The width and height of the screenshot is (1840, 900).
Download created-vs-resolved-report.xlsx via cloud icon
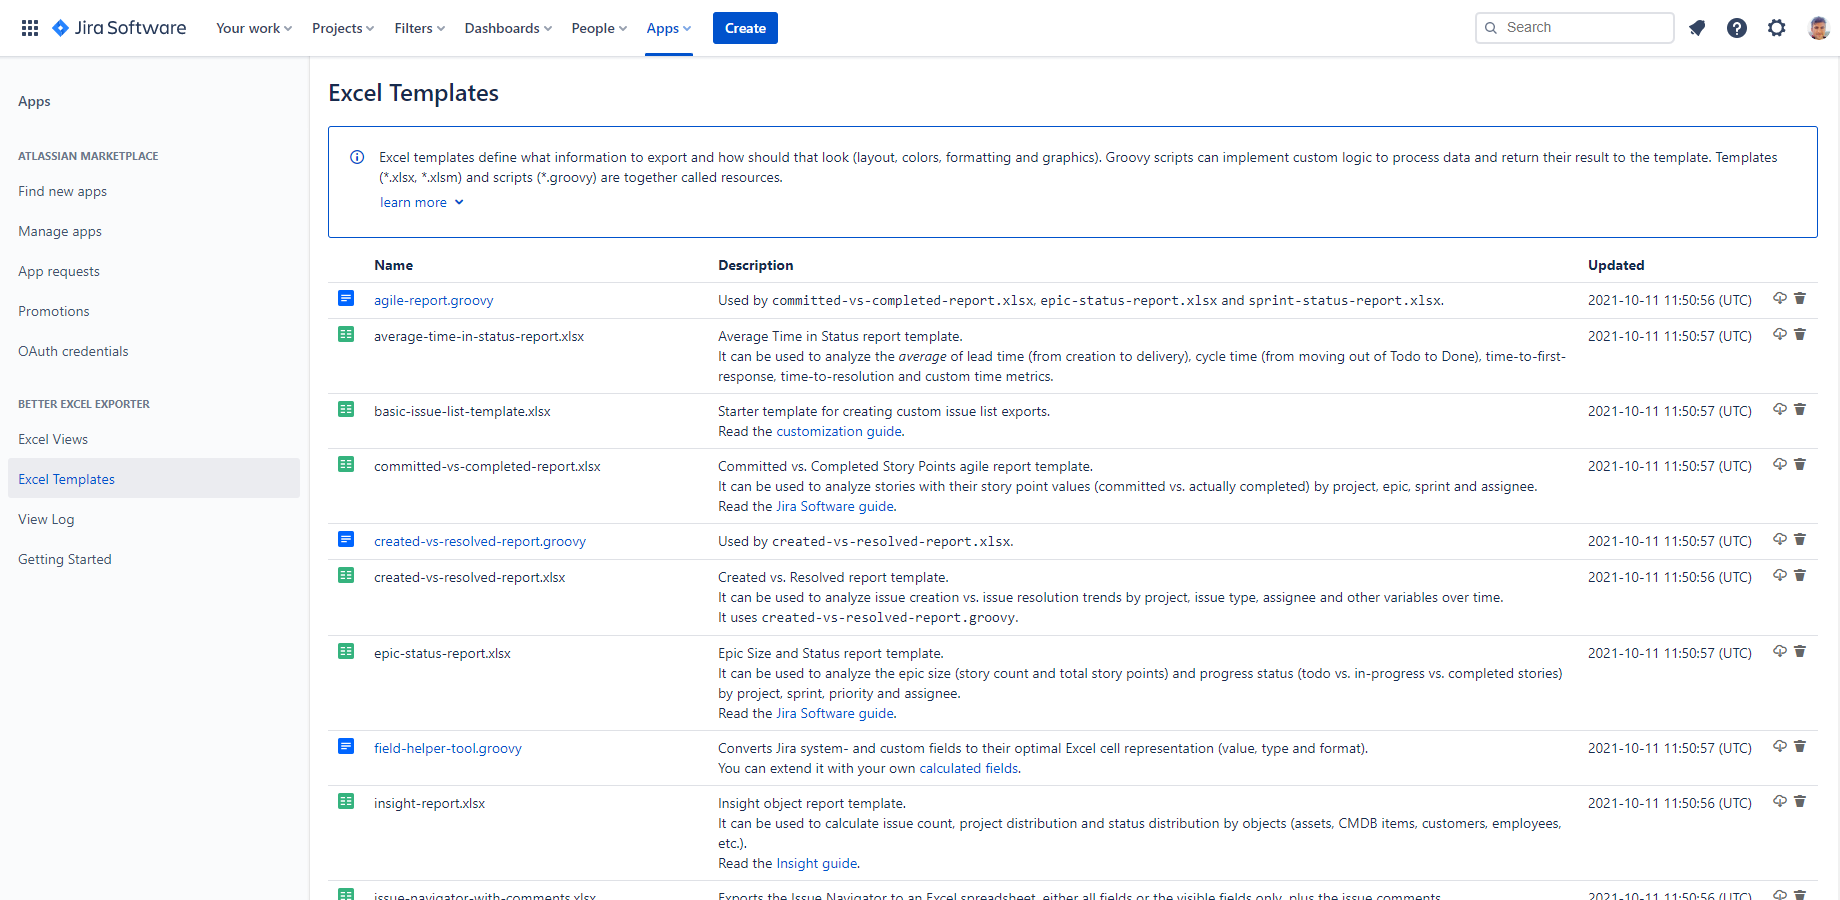(x=1780, y=575)
